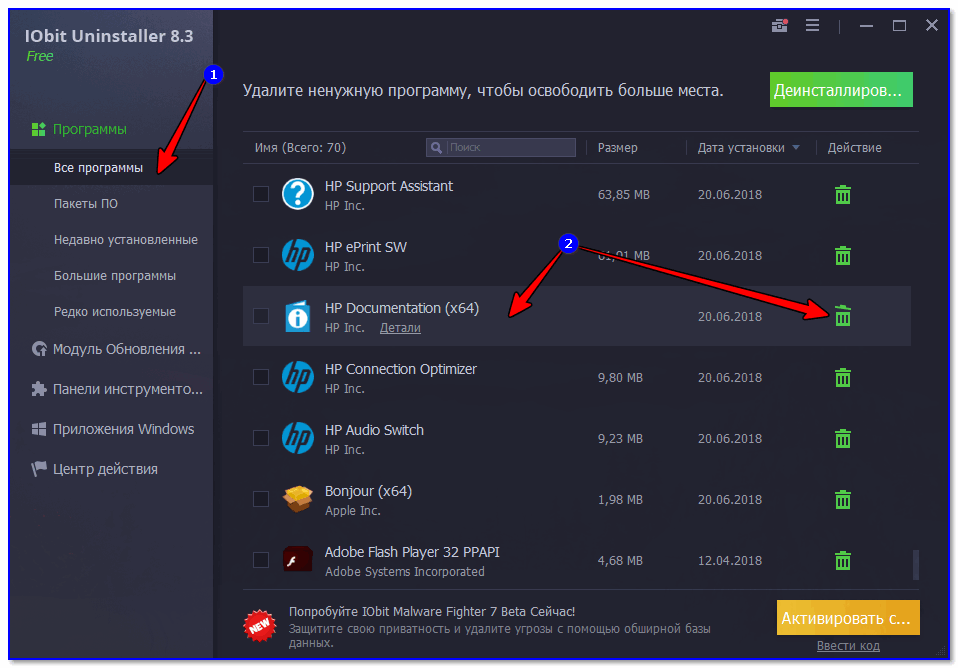Click the Действие column header
Image resolution: width=958 pixels, height=668 pixels.
pos(854,147)
